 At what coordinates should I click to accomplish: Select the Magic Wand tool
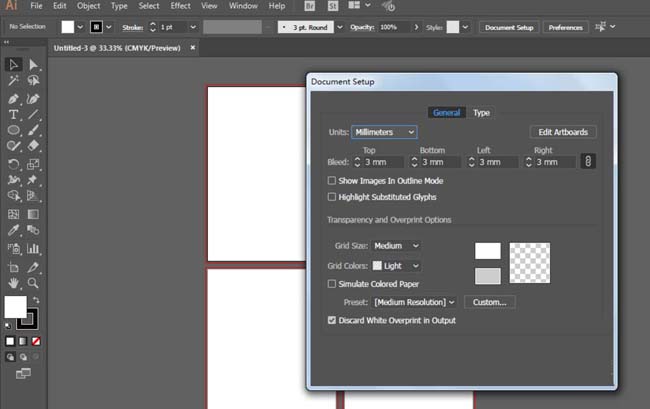(x=14, y=81)
